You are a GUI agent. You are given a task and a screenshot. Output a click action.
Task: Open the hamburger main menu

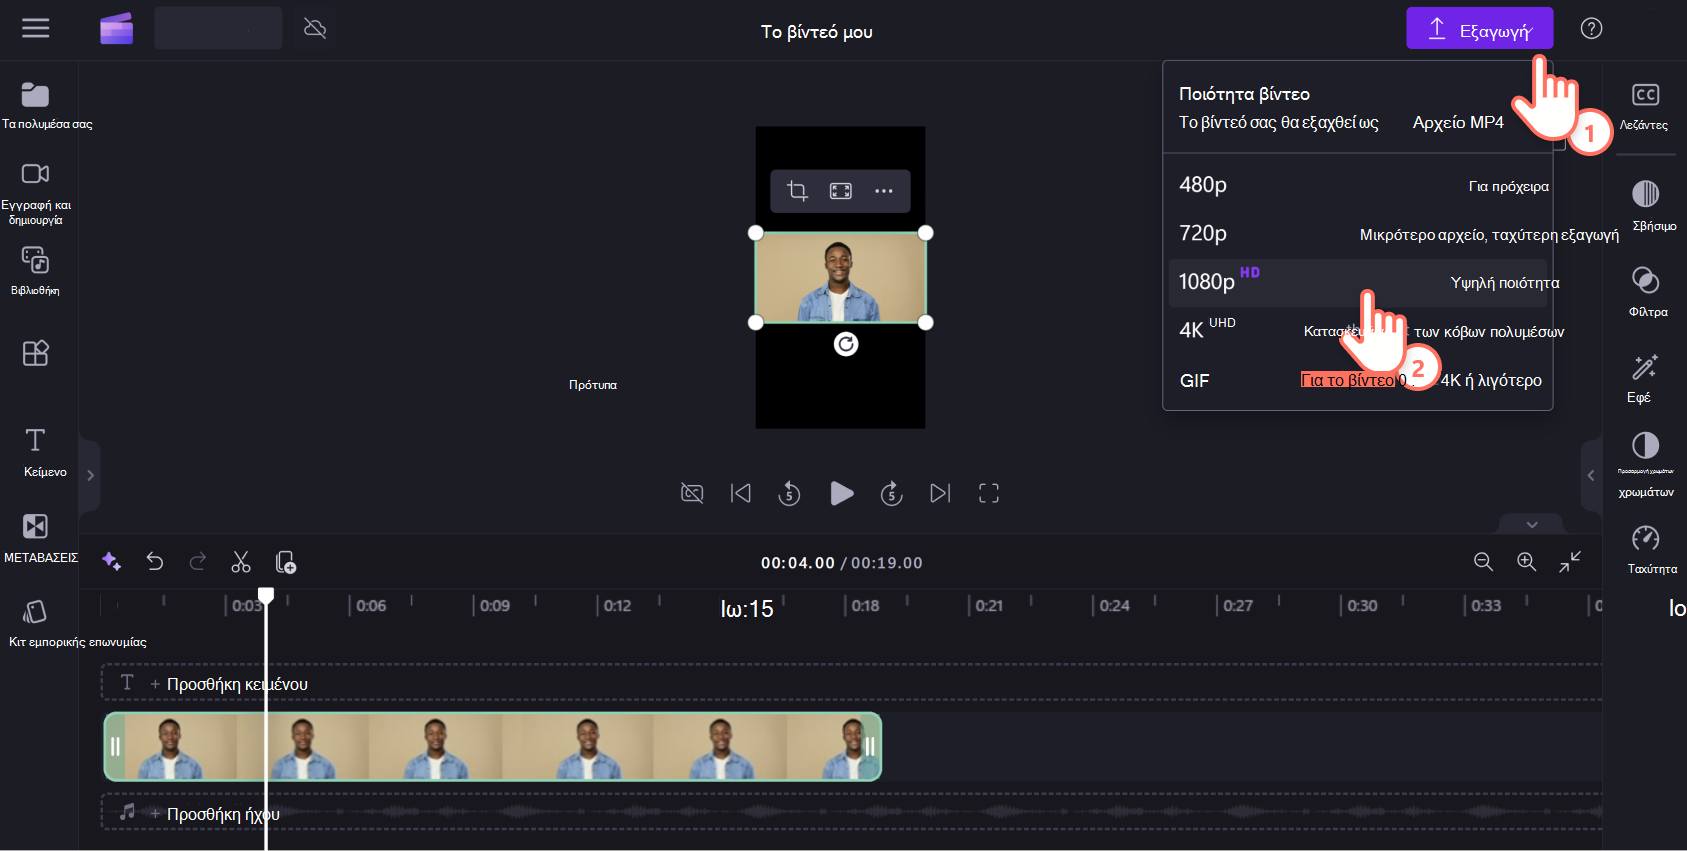coord(36,28)
